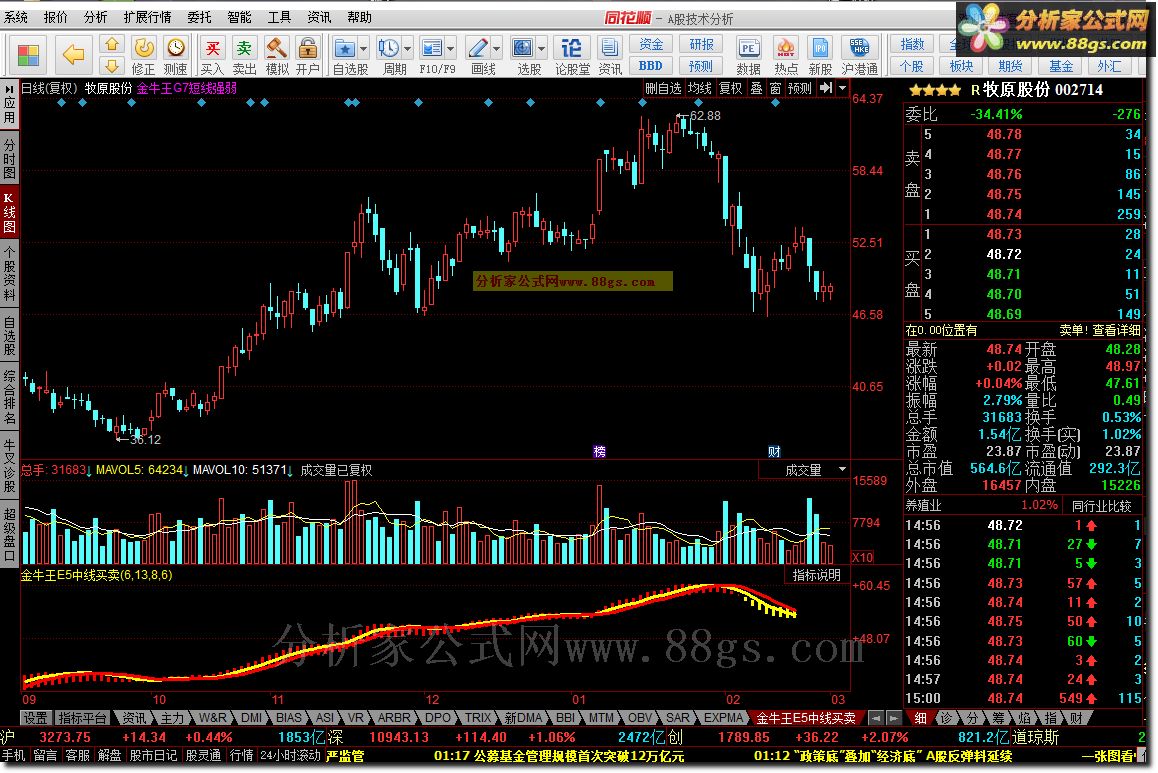Launch 模拟 simulated trading gavel icon
This screenshot has height=773, width=1158.
click(x=277, y=49)
